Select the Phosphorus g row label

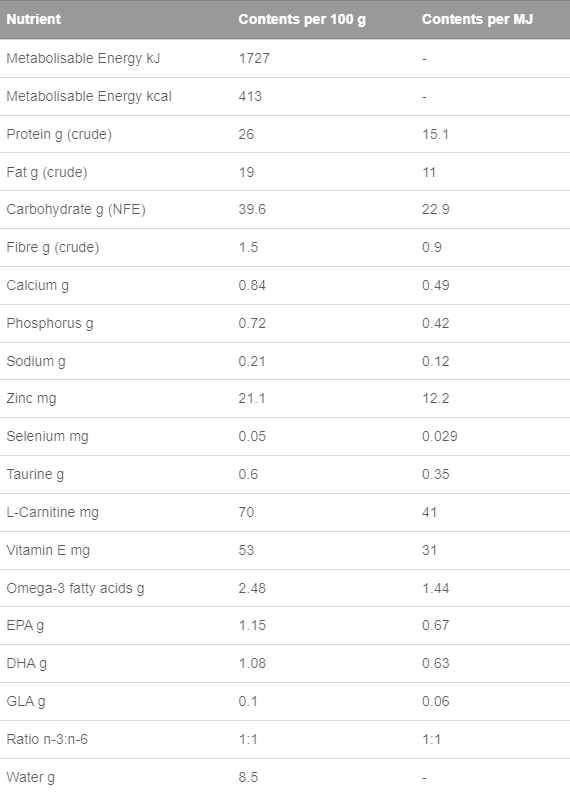50,323
